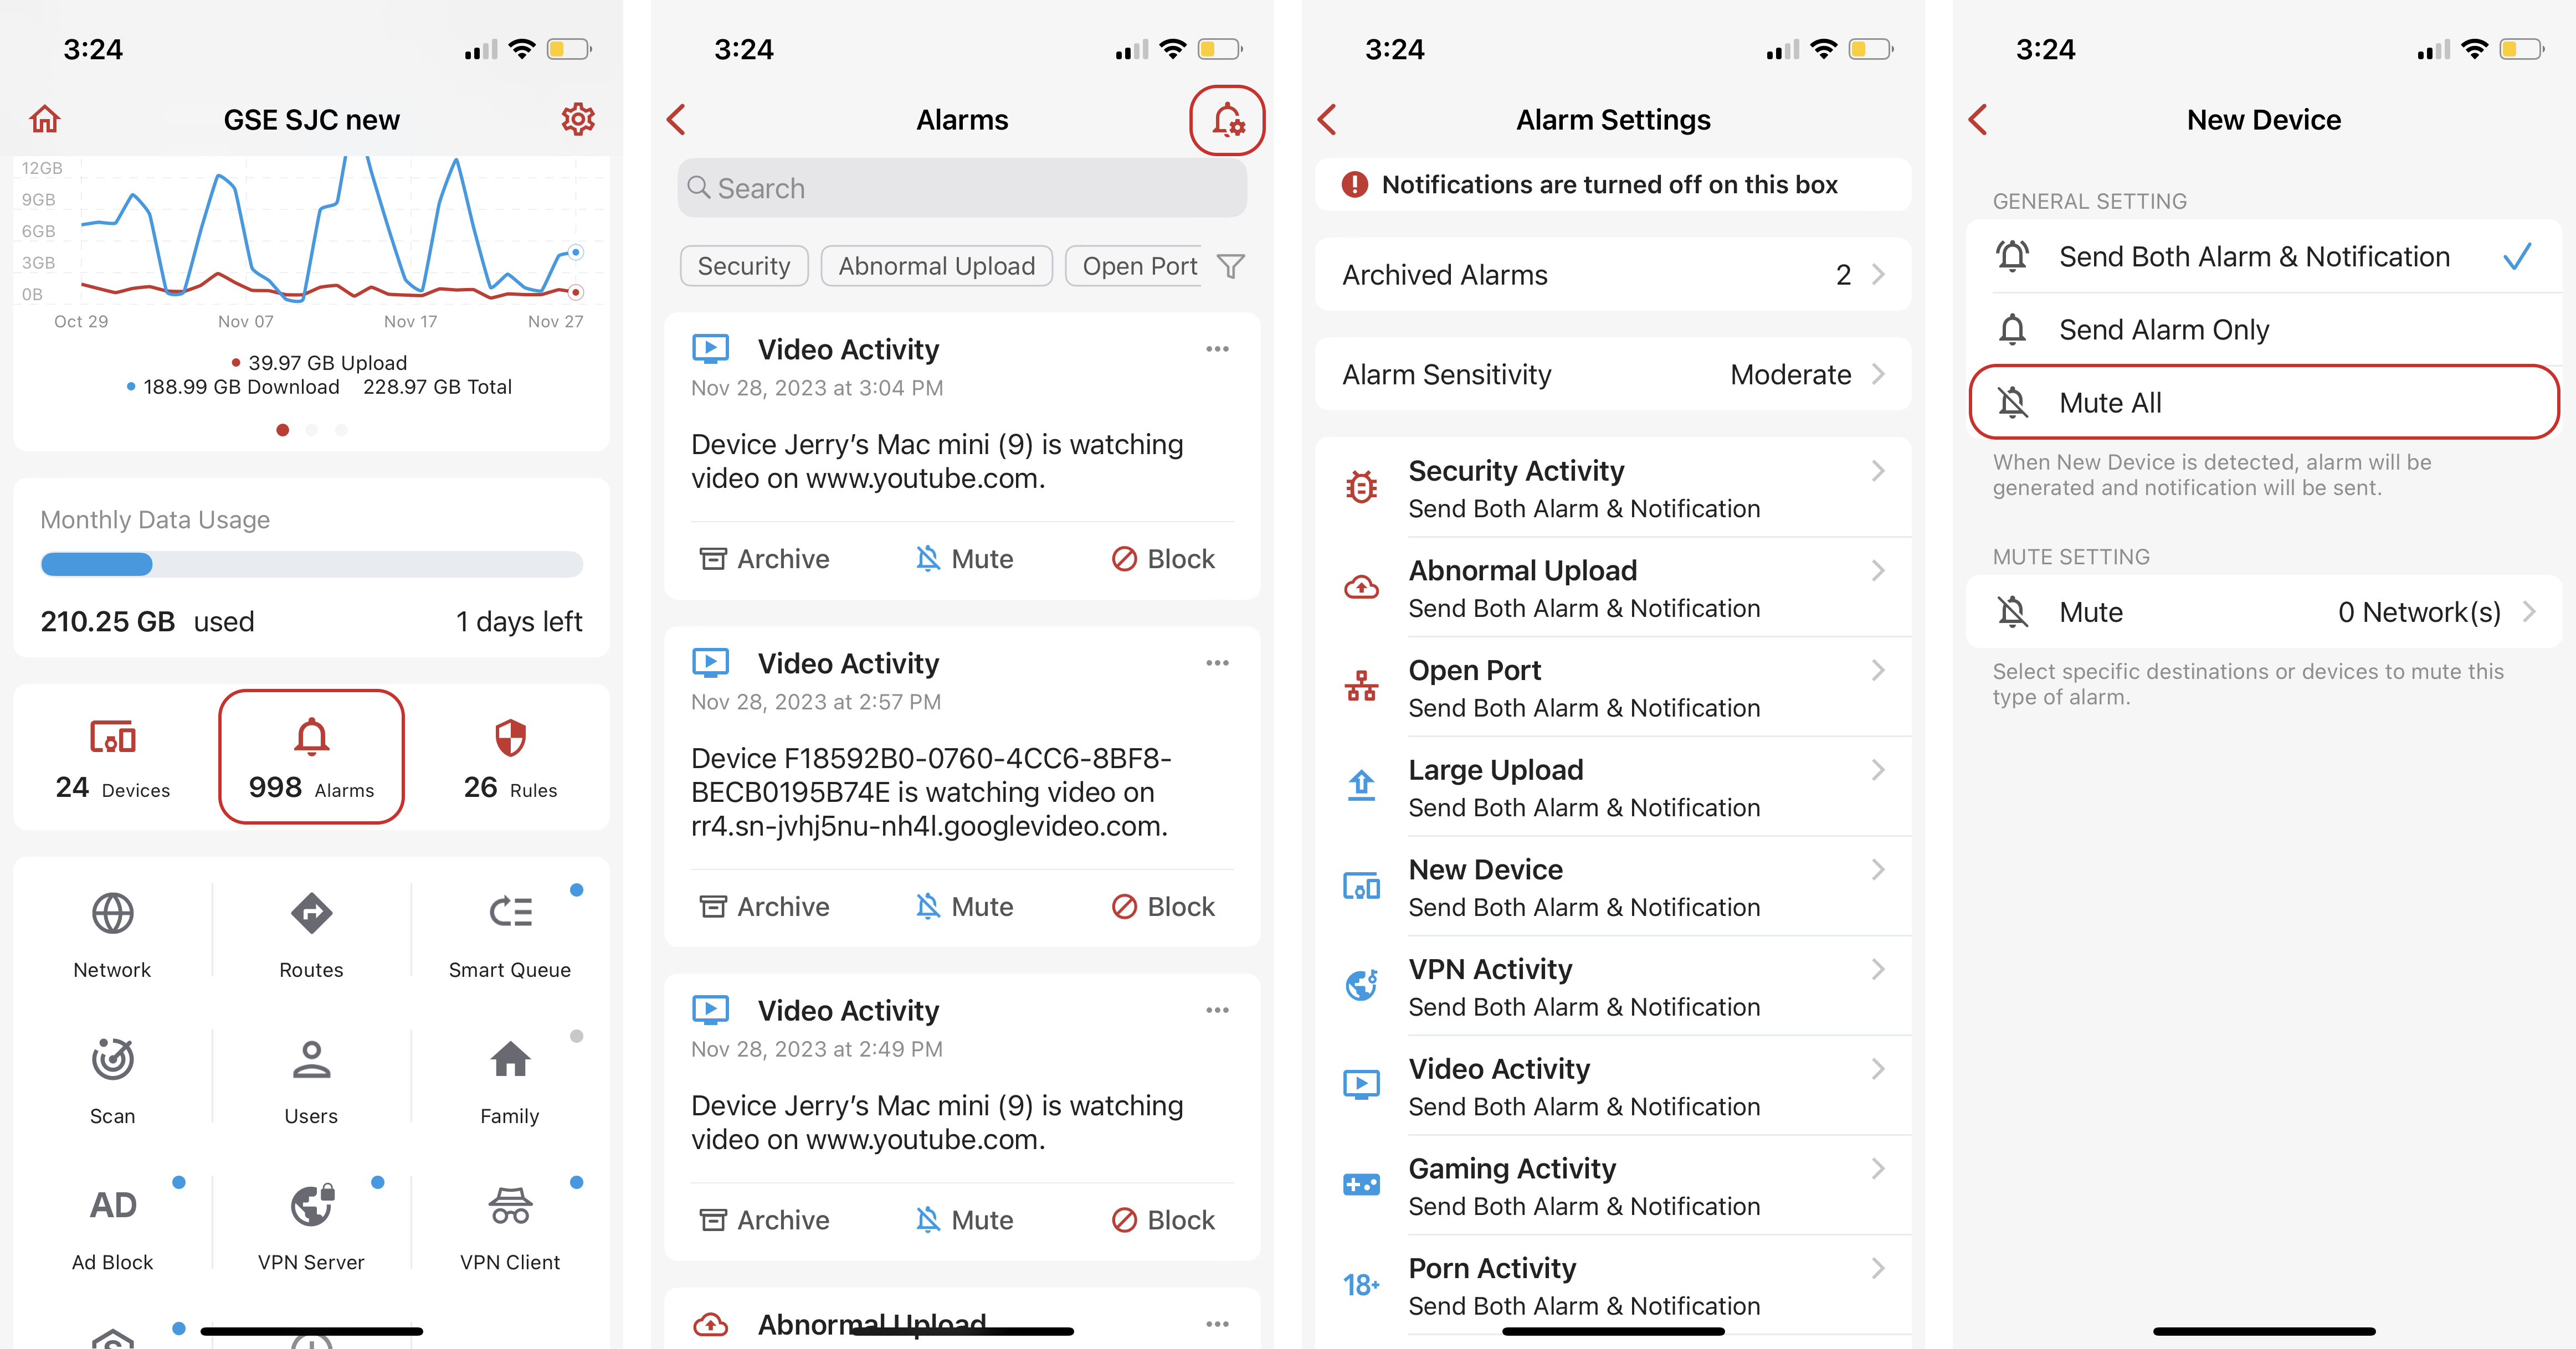Expand Alarm Sensitivity Moderate setting
2576x1349 pixels.
click(1612, 375)
